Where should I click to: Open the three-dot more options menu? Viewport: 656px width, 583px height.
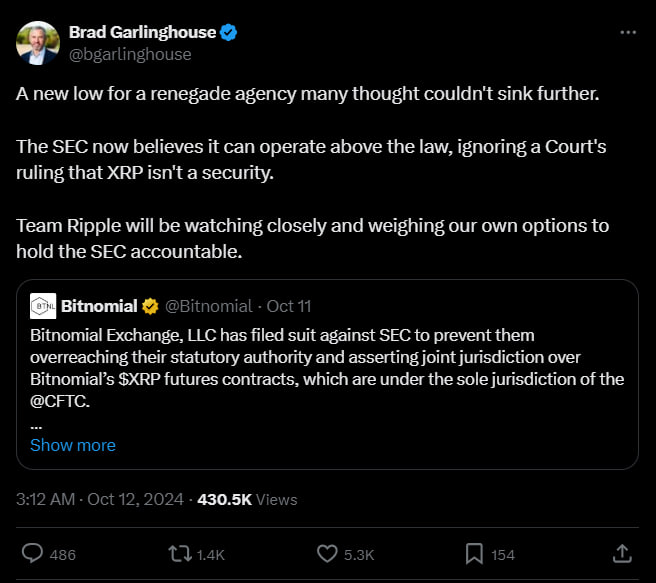(628, 32)
